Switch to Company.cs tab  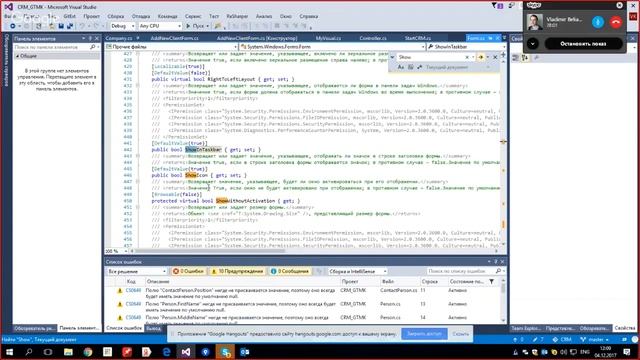(x=119, y=38)
